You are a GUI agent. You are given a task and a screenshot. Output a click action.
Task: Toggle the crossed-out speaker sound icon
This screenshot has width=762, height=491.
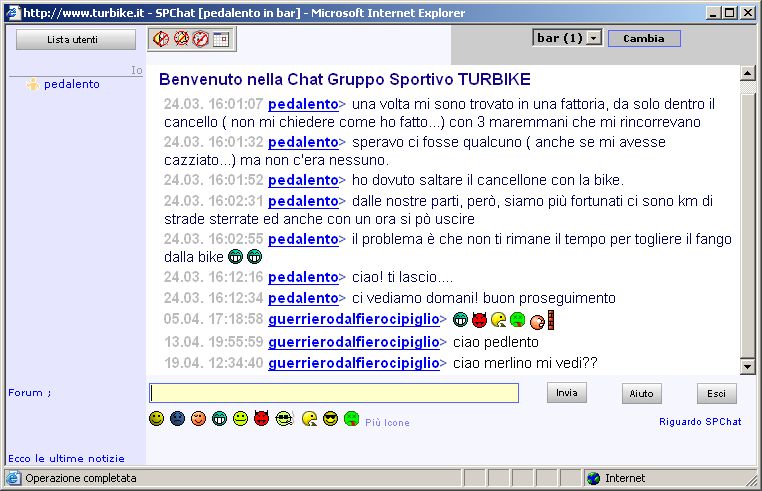point(160,39)
